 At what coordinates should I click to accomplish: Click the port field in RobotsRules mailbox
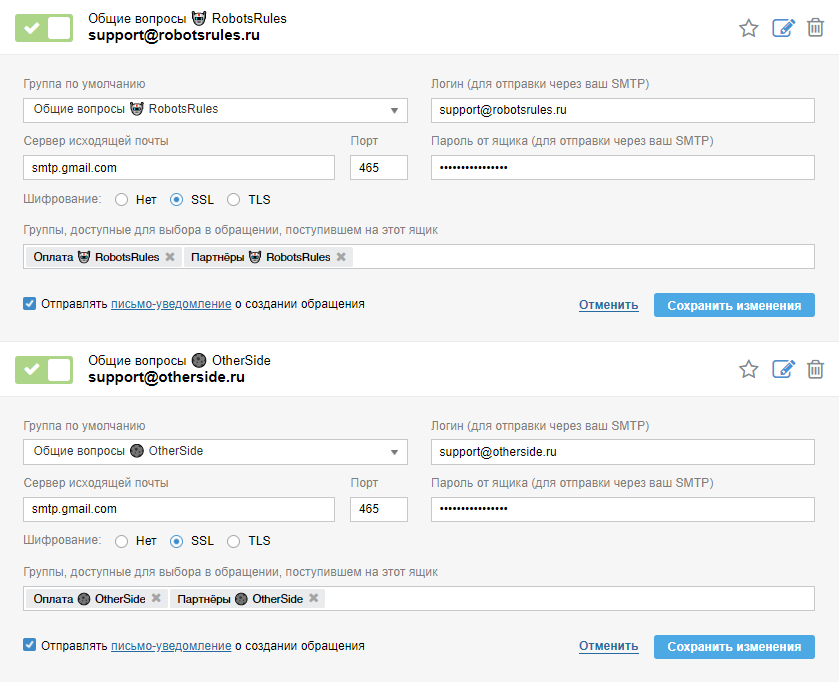pyautogui.click(x=379, y=168)
